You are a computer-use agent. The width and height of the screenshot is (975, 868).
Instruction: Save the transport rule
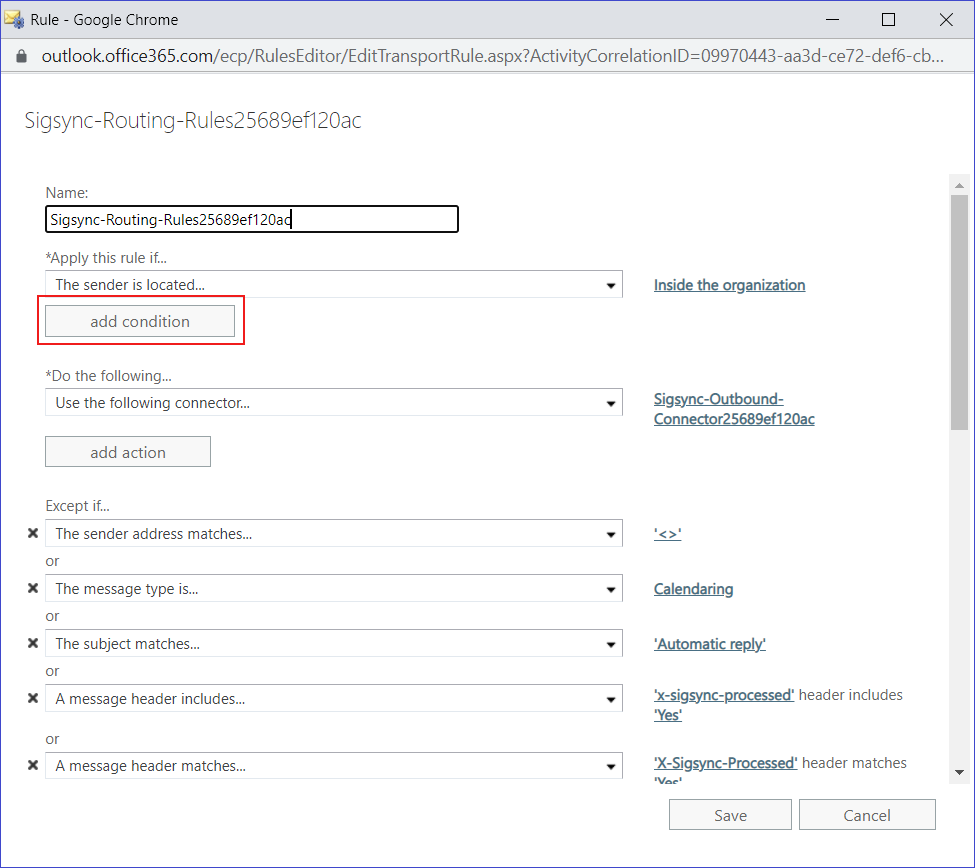click(730, 815)
